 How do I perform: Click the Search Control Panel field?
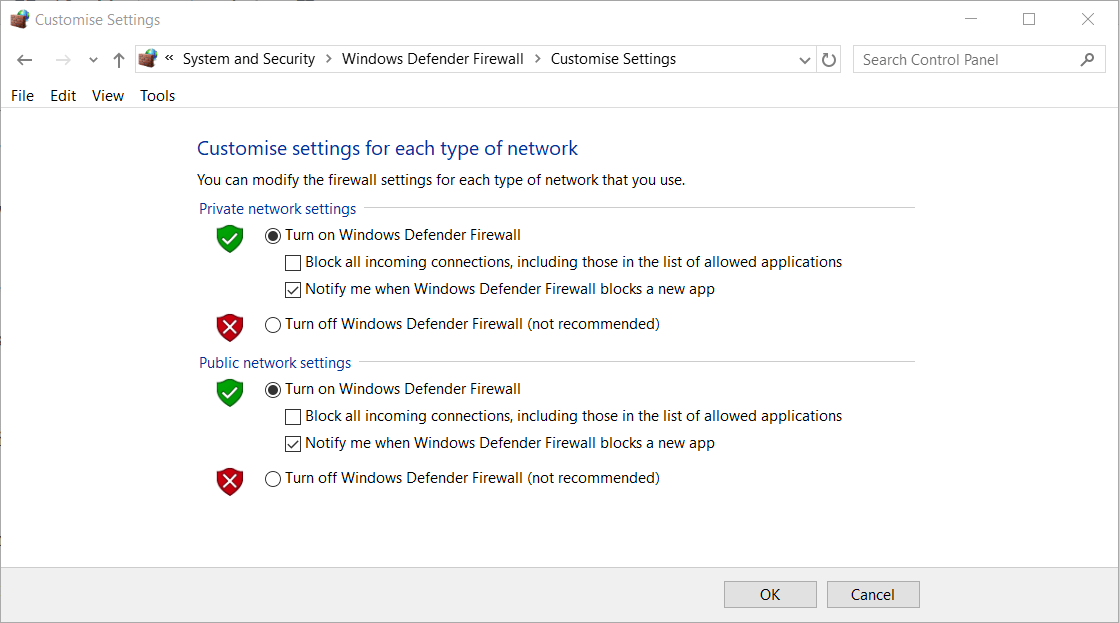[x=965, y=60]
